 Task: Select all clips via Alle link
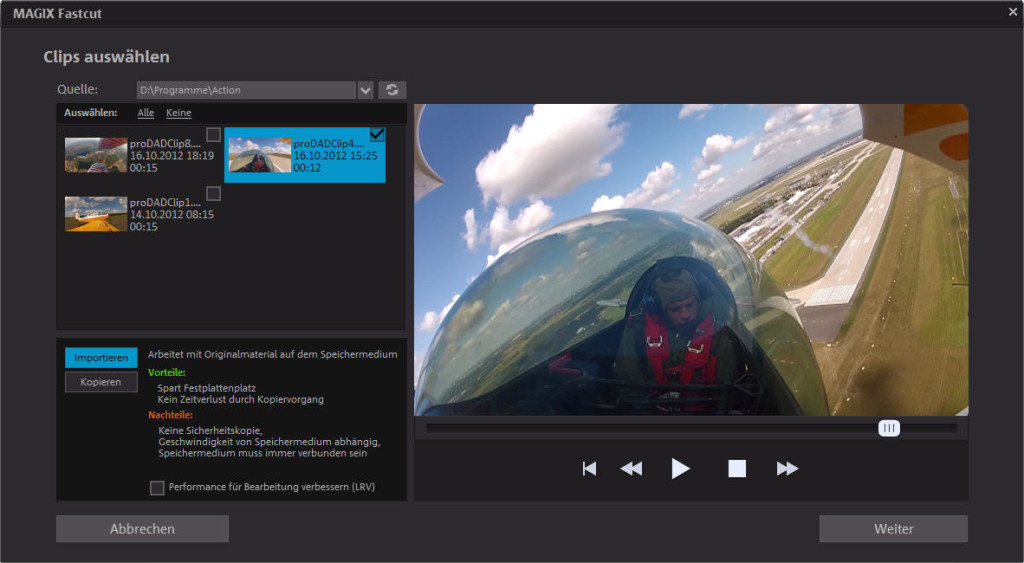pyautogui.click(x=146, y=113)
